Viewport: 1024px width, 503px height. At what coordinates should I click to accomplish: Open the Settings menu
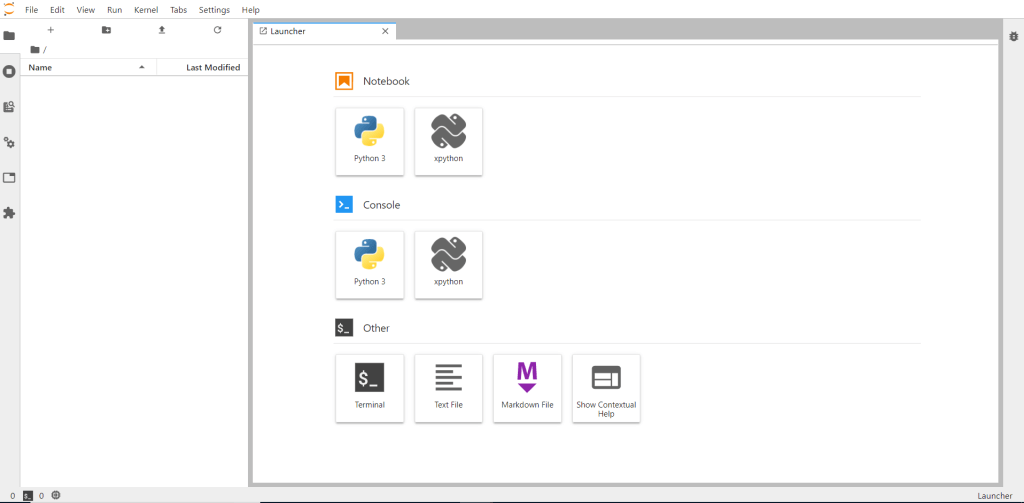pos(214,9)
